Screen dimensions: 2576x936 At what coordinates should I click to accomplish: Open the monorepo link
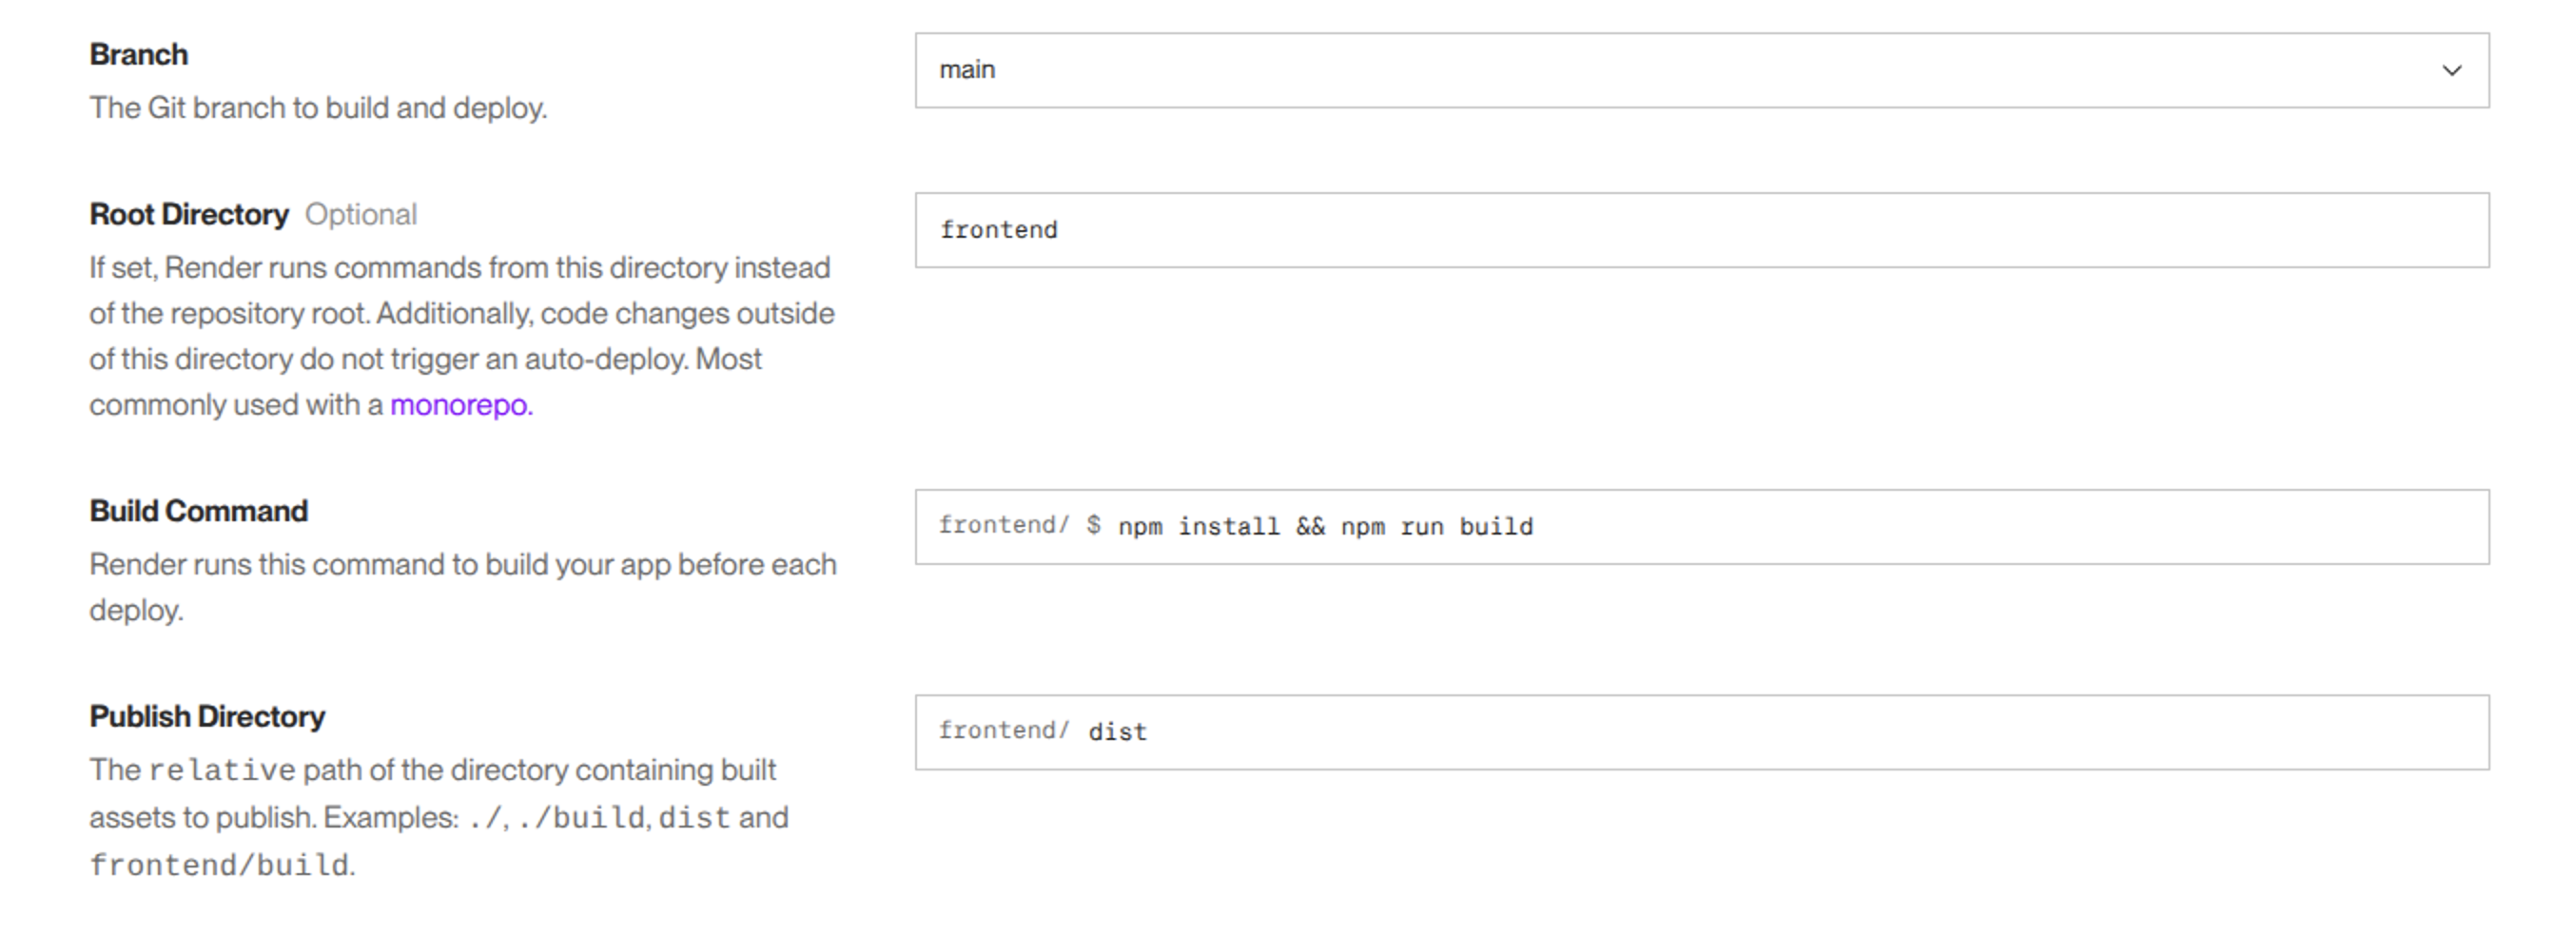460,405
